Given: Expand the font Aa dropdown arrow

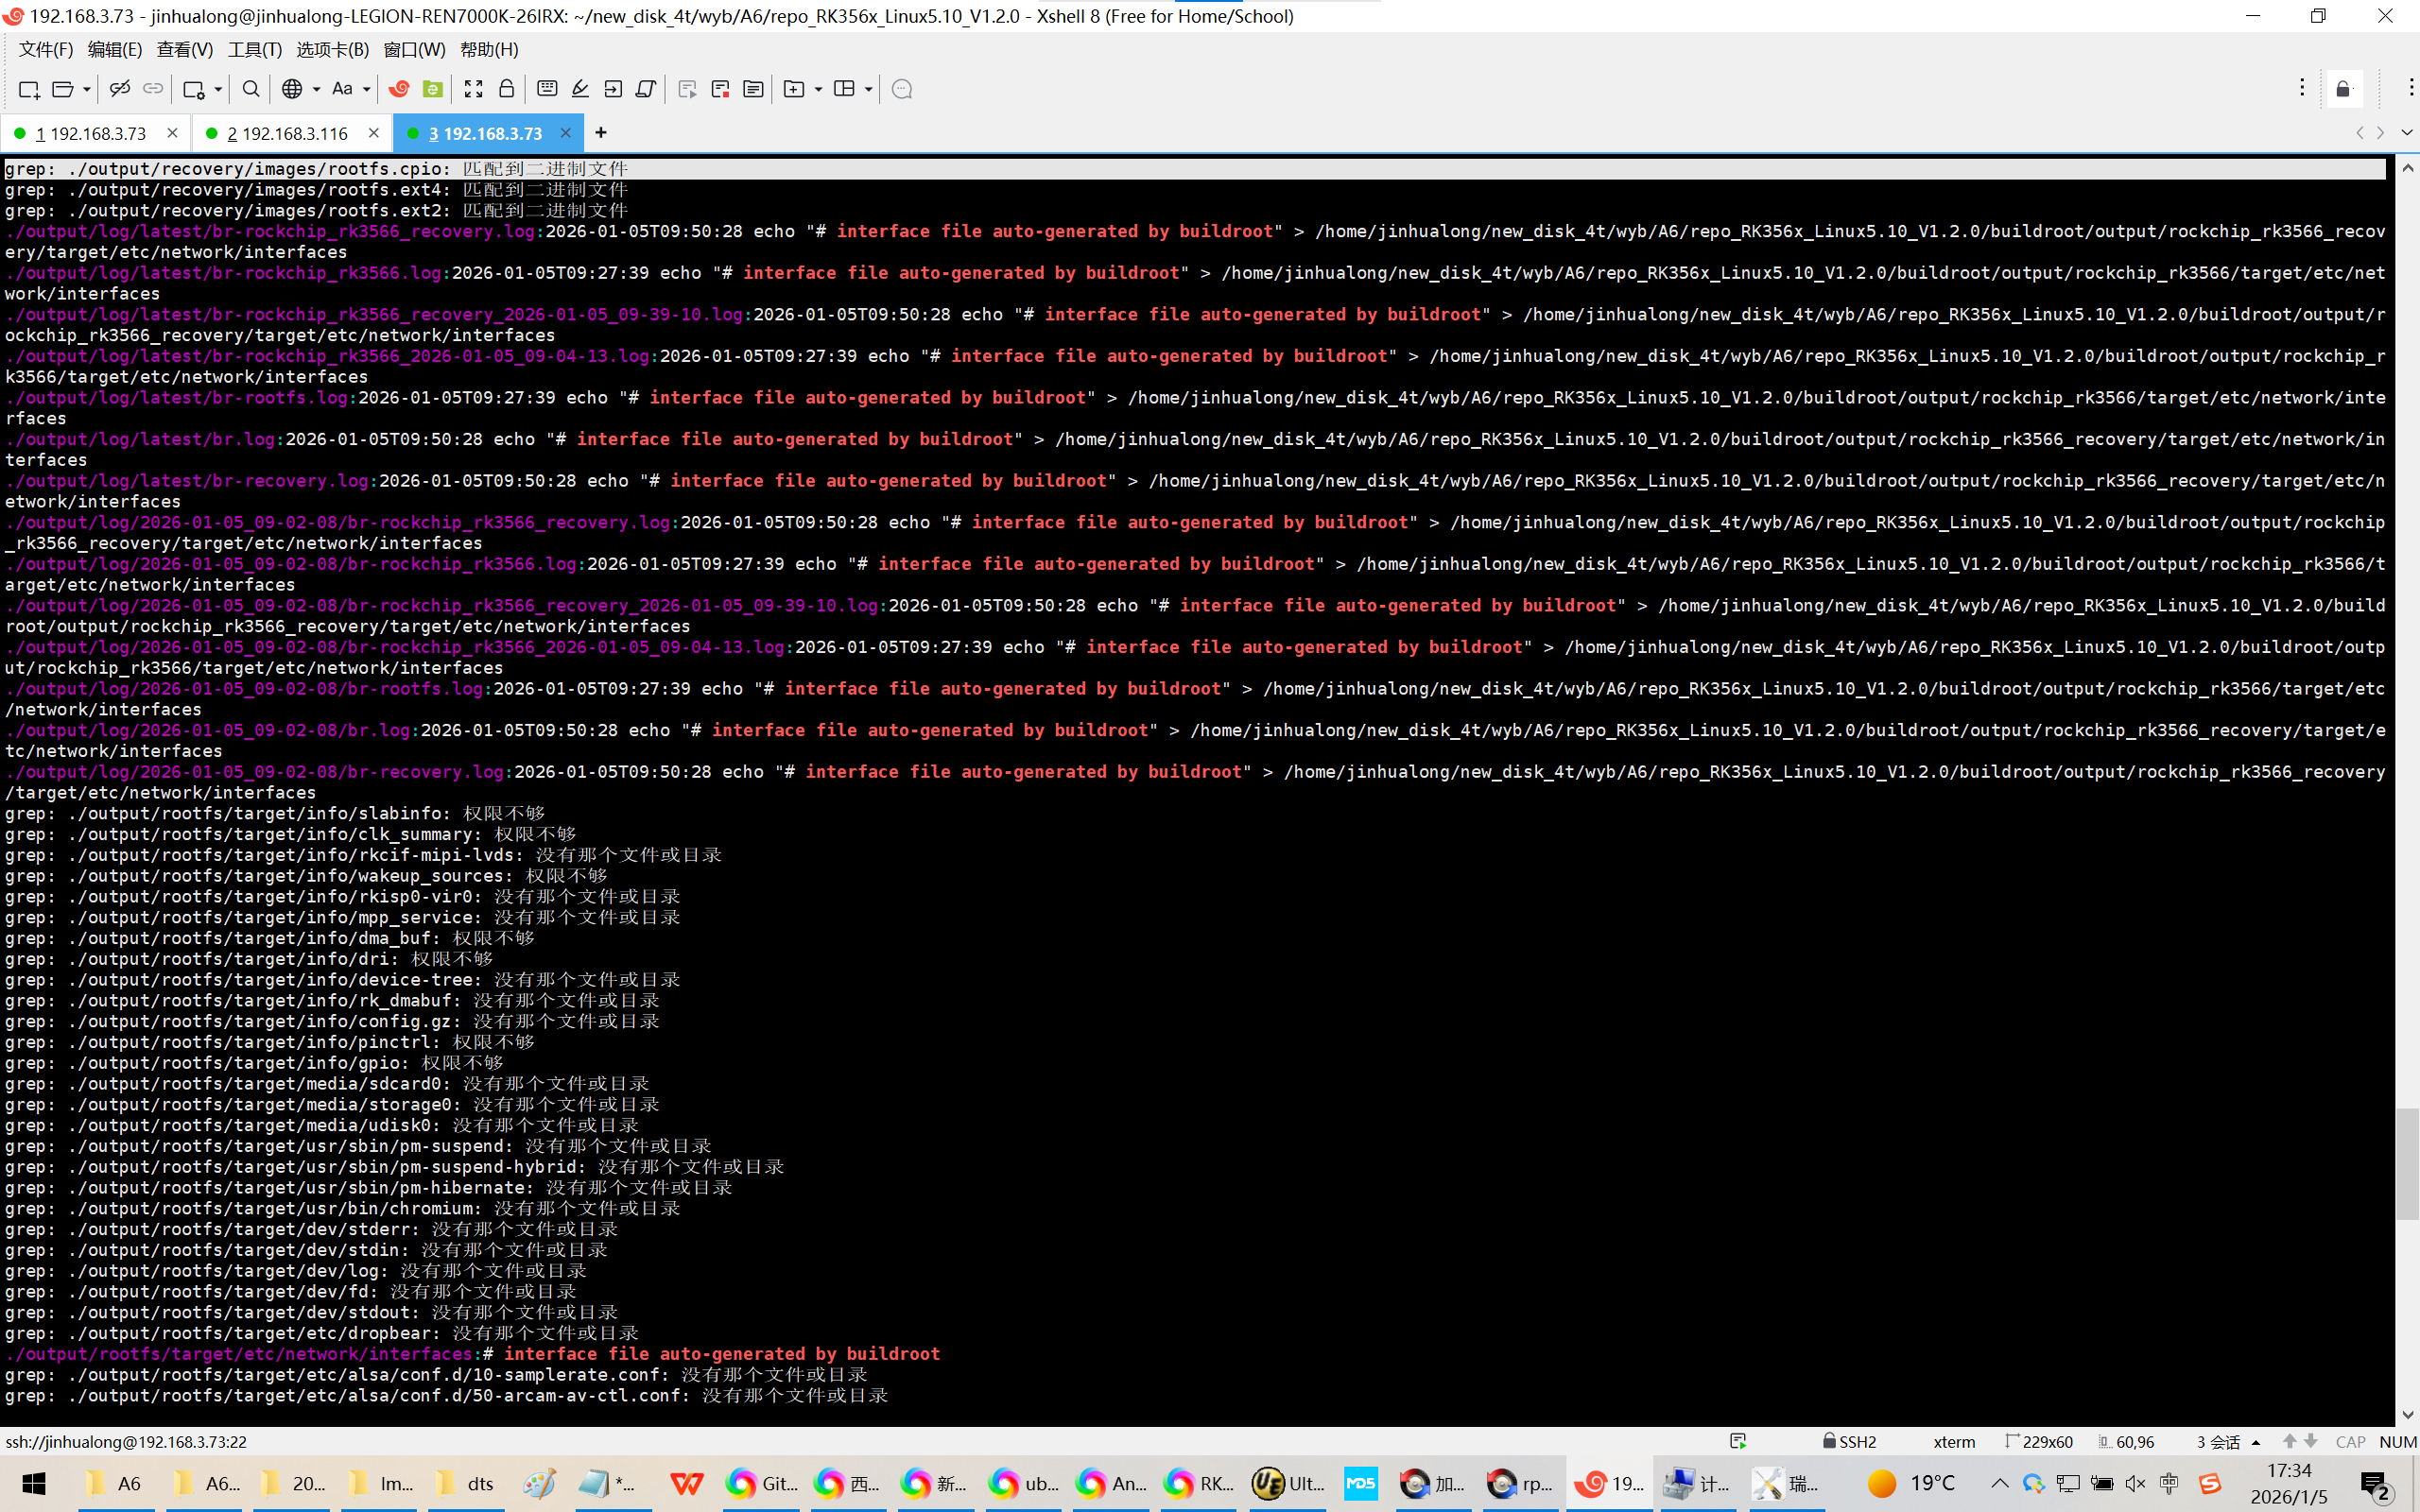Looking at the screenshot, I should click(367, 89).
